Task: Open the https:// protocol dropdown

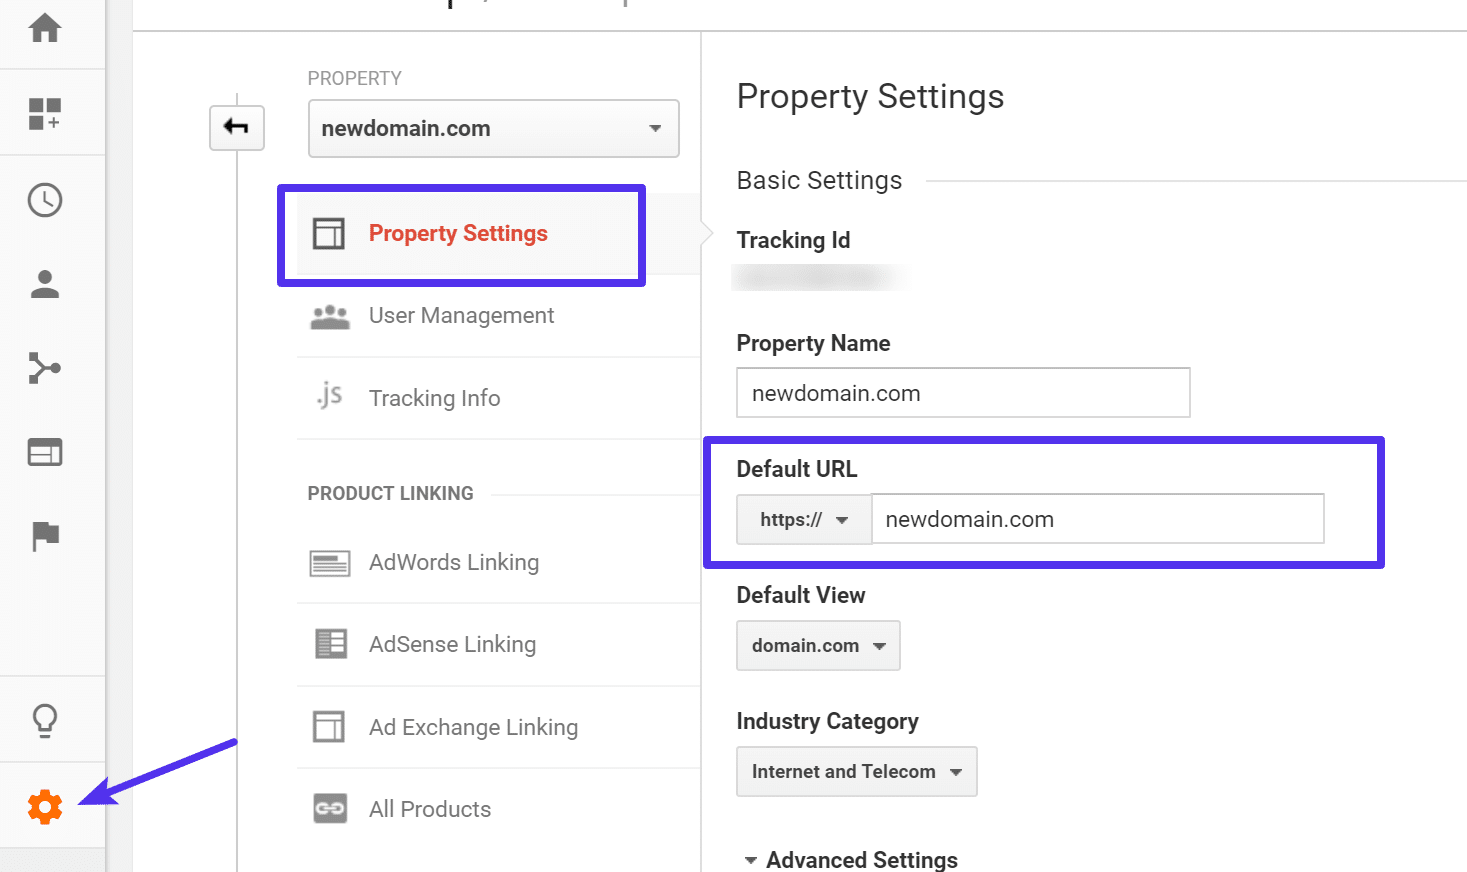Action: [x=803, y=519]
